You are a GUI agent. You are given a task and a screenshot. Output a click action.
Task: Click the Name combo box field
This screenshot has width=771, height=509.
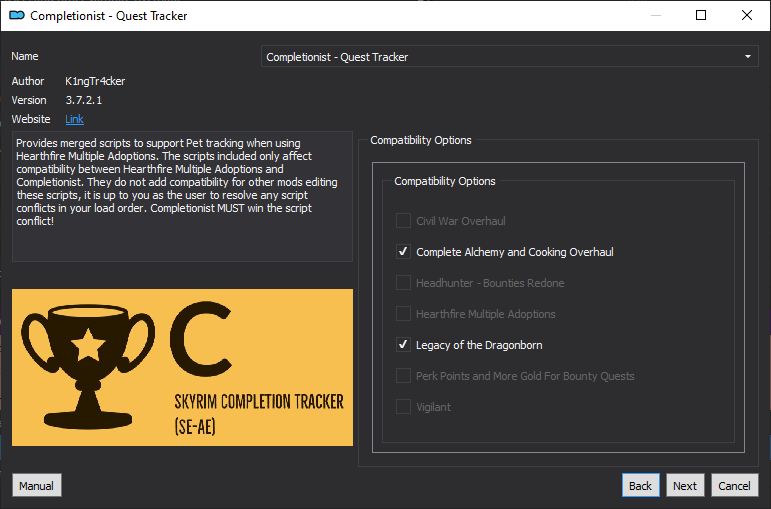(509, 57)
